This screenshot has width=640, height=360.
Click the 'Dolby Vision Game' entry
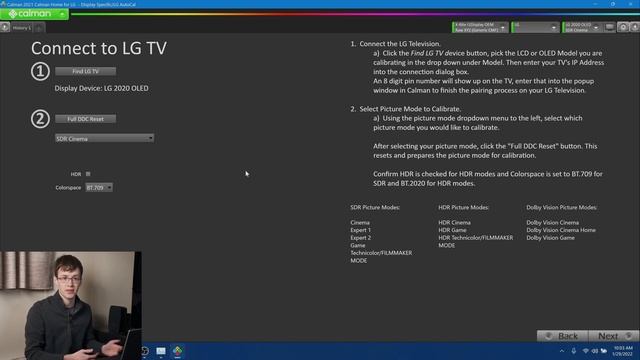pos(550,238)
